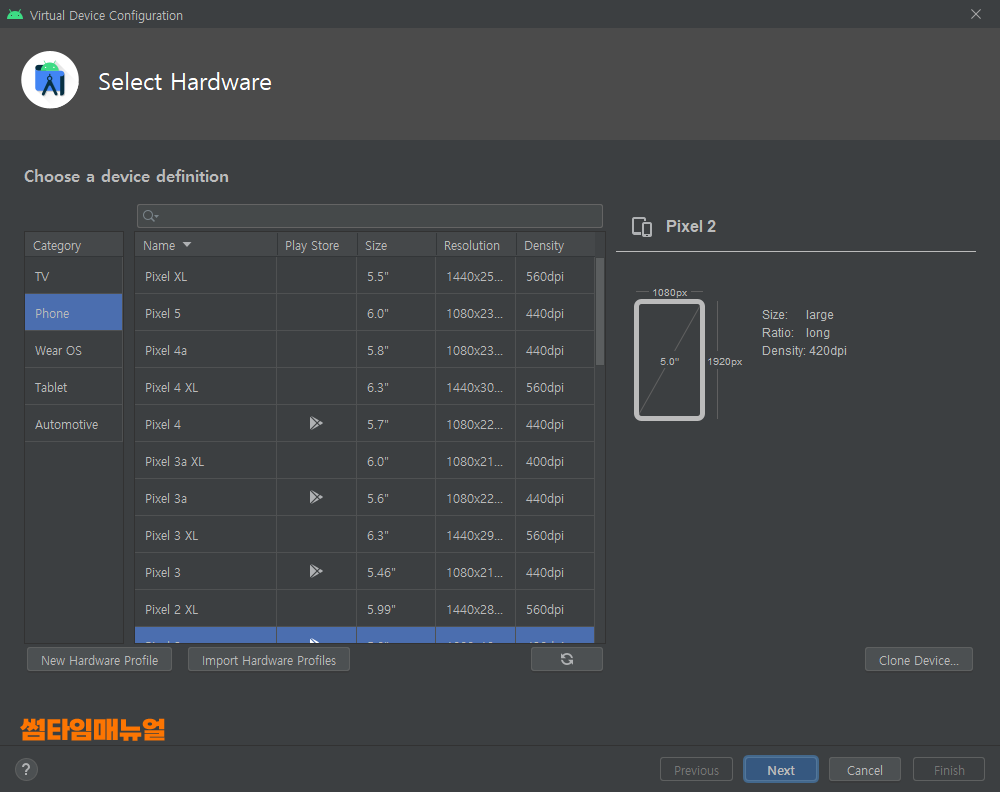1000x792 pixels.
Task: Click the device list vertical scrollbar
Action: click(599, 311)
